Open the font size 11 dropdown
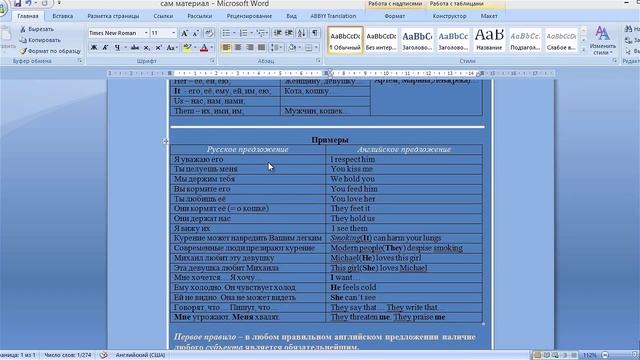This screenshot has width=640, height=360. point(173,33)
